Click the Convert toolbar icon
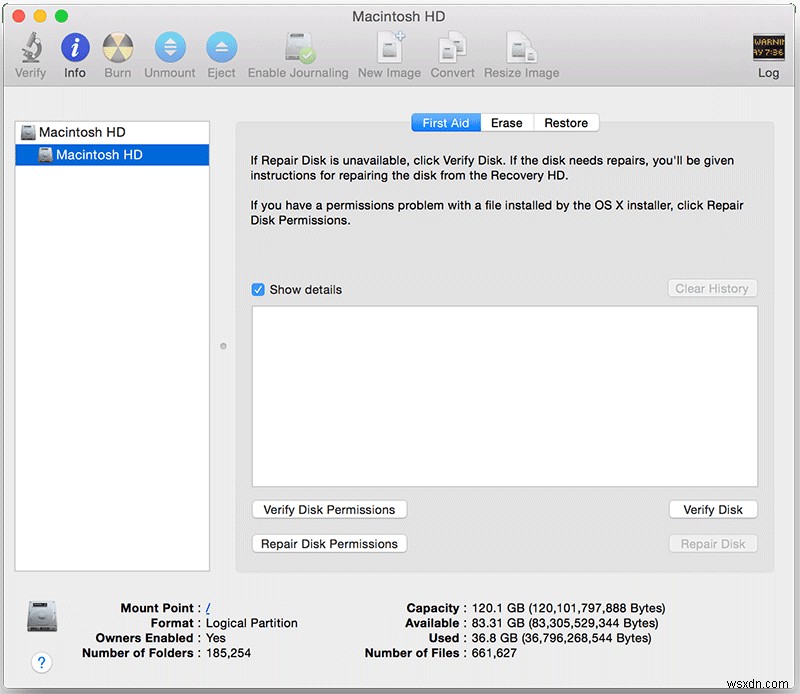The width and height of the screenshot is (800, 694). (x=452, y=47)
